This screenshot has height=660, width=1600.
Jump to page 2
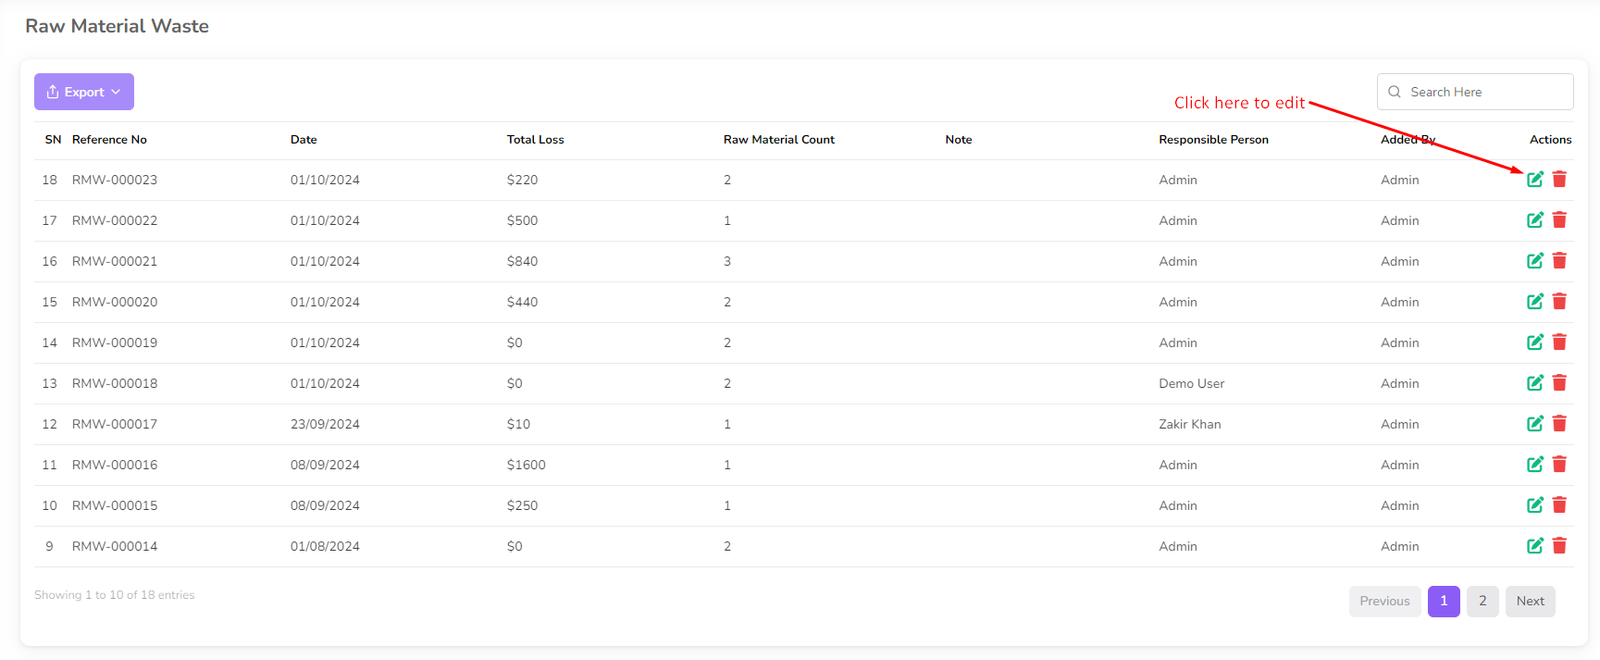click(x=1482, y=601)
